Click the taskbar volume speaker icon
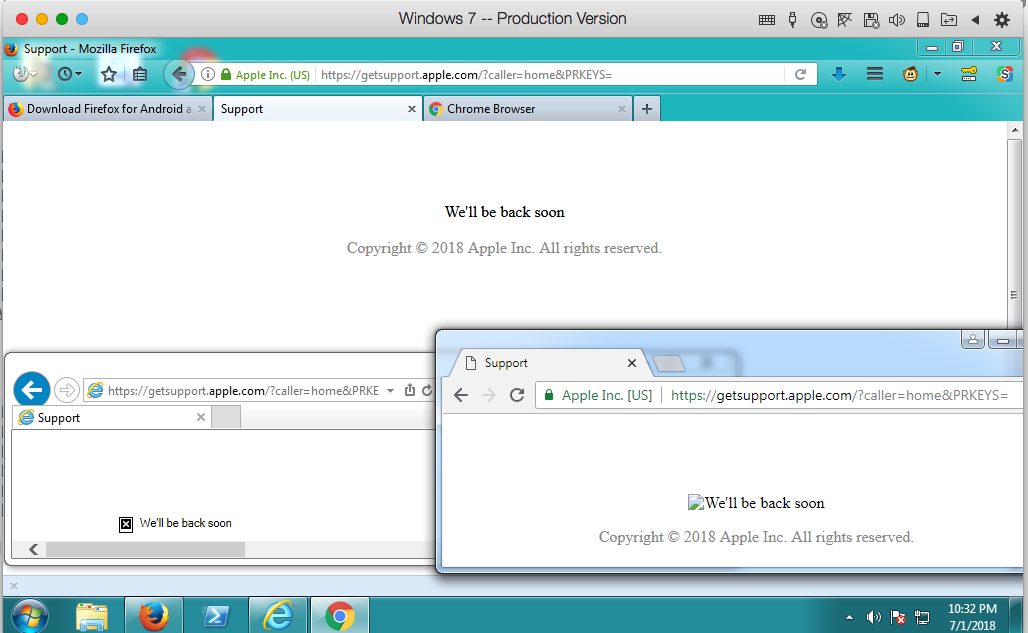The width and height of the screenshot is (1028, 633). click(x=873, y=617)
